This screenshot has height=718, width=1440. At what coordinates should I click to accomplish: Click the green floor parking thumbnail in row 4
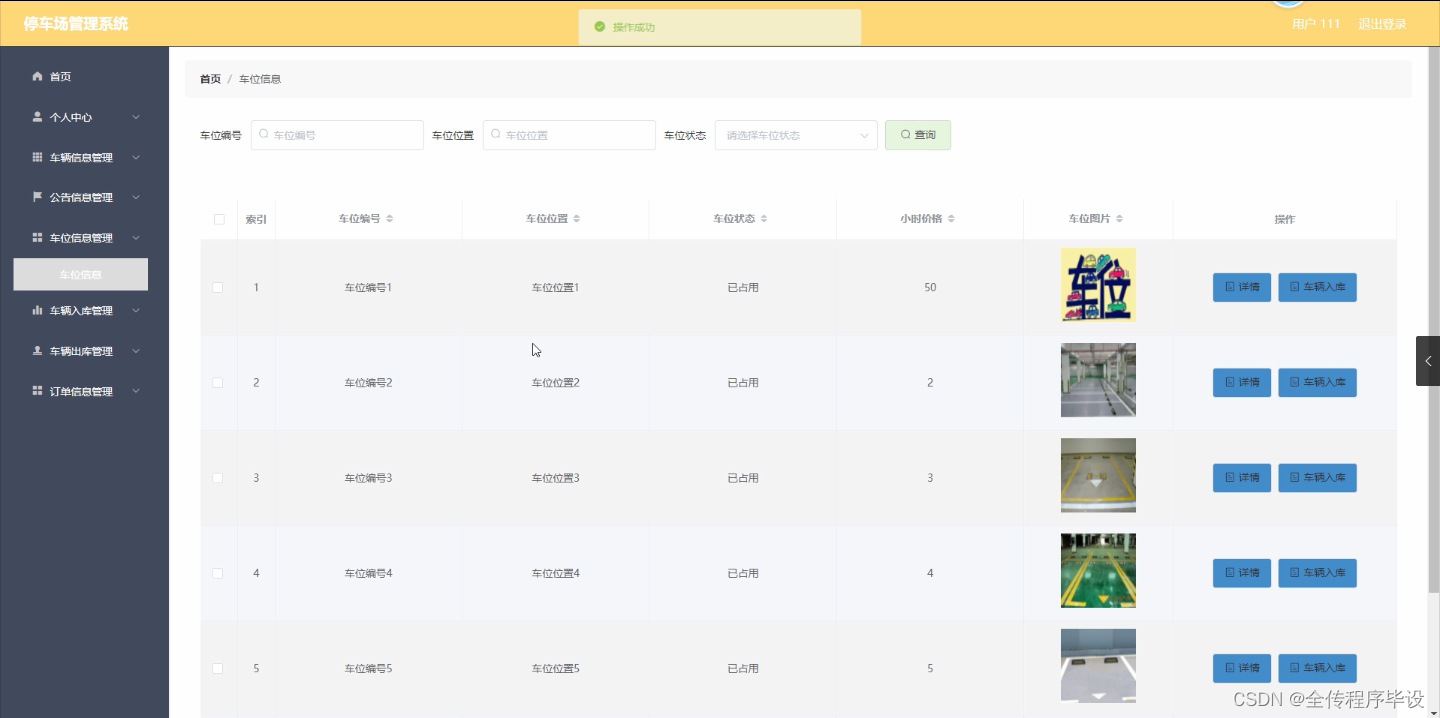tap(1098, 570)
